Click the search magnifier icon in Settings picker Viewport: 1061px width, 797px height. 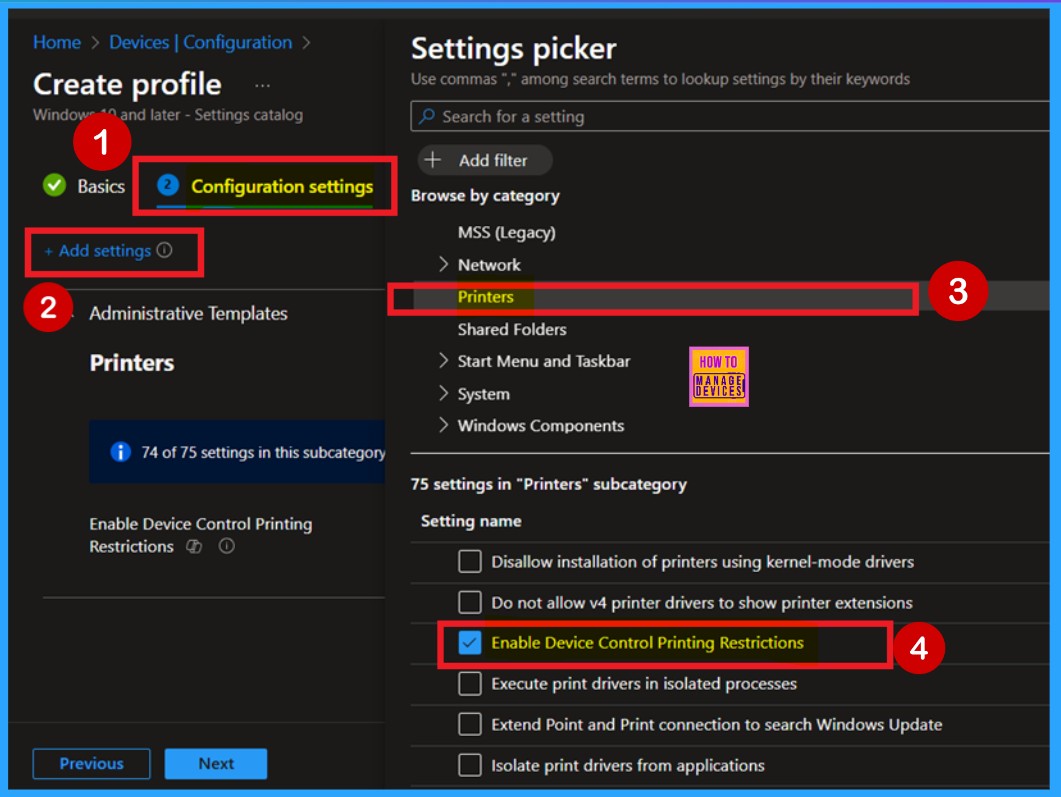coord(427,117)
